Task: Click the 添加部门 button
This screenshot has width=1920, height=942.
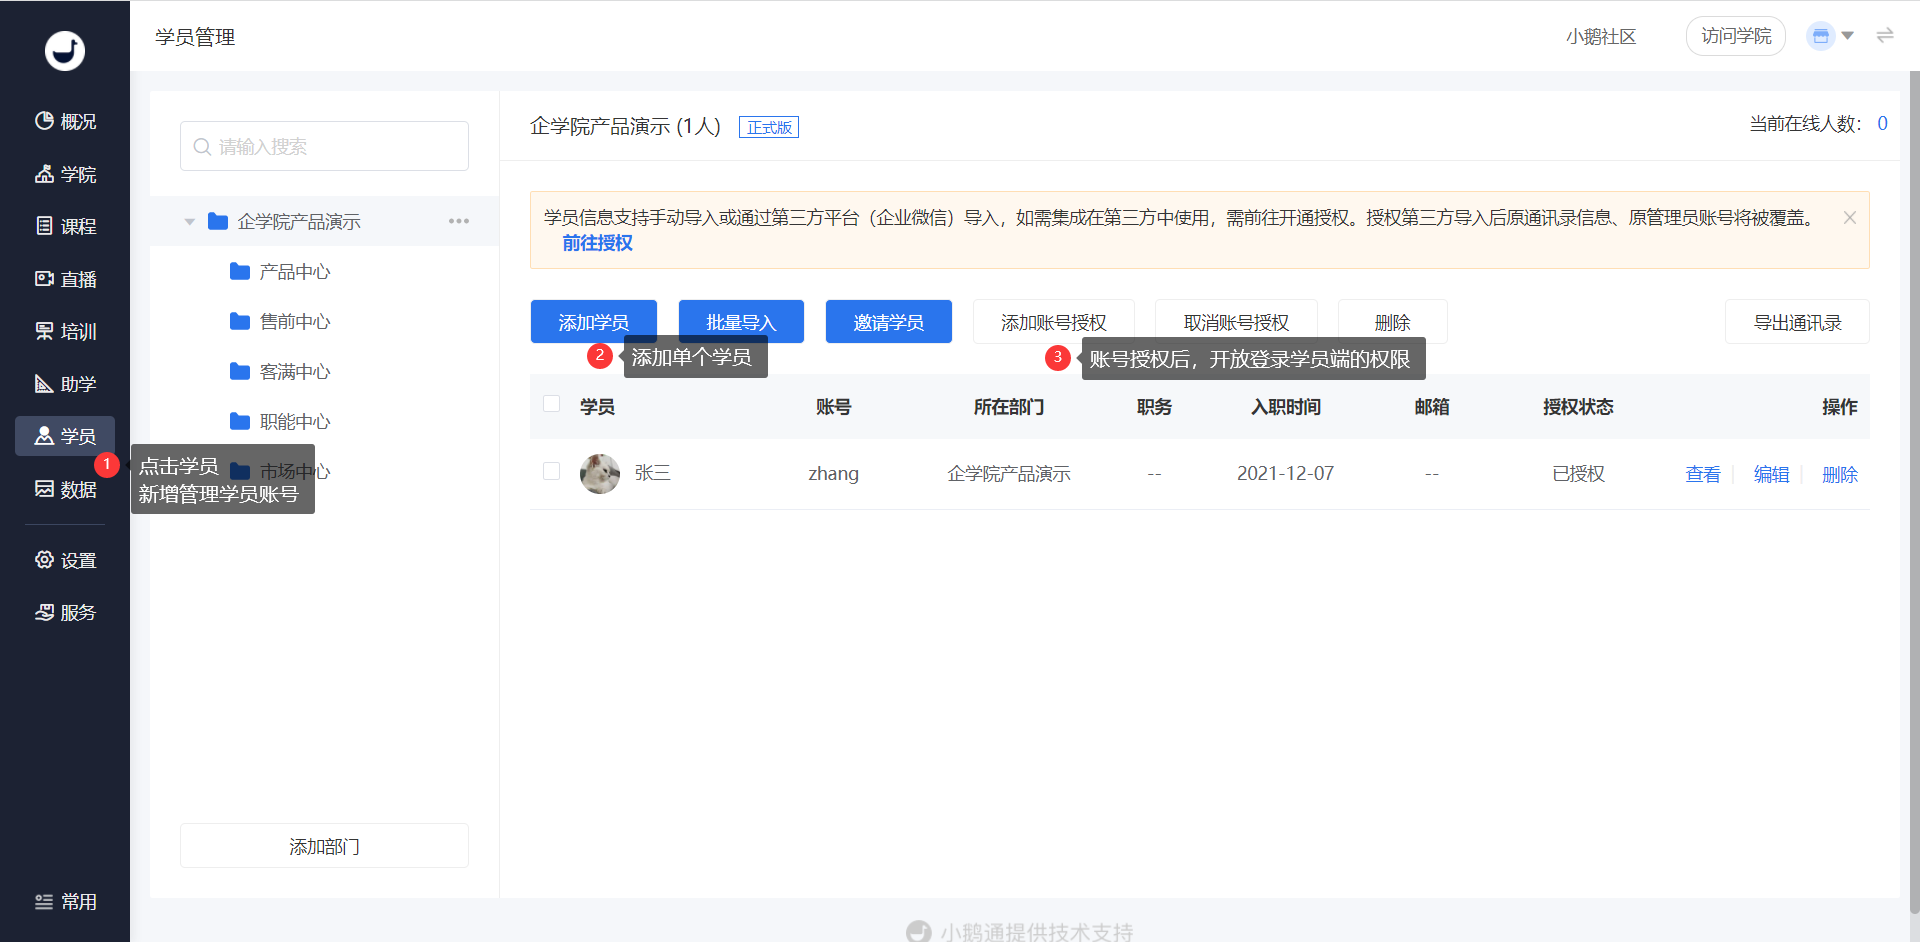Action: click(324, 846)
